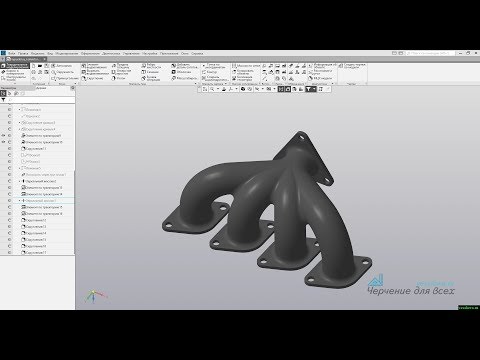Toggle visibility eye of Зеркальный массив:2 row
Image resolution: width=480 pixels, height=360 pixels.
point(10,181)
